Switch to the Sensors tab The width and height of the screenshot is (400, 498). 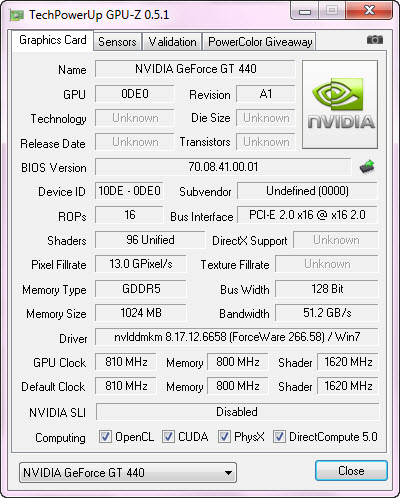pos(117,42)
